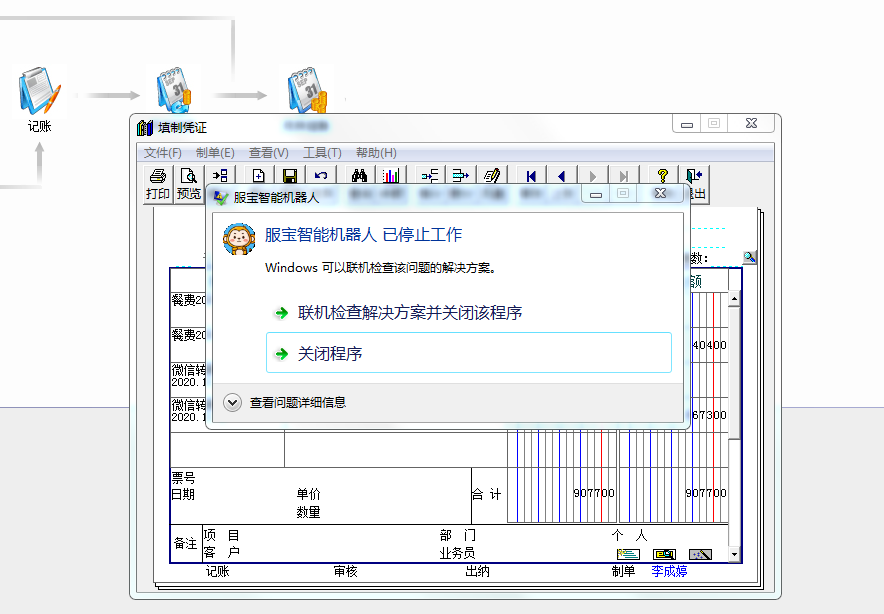Click the notepad-with-pencil toolbar icon
Viewport: 884px width, 614px height.
pos(492,176)
